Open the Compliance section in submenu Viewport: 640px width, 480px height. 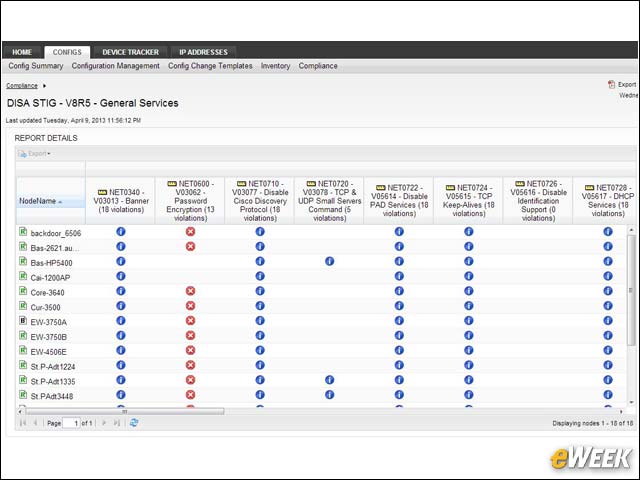pyautogui.click(x=318, y=66)
